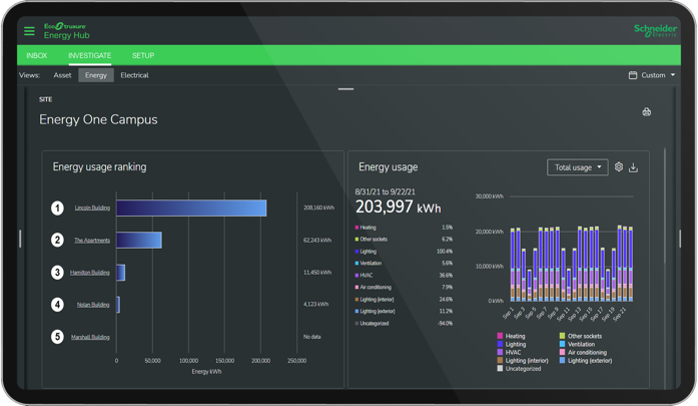Click the Hamilton Building usage bar
Screen dimensions: 698x406
click(x=121, y=272)
